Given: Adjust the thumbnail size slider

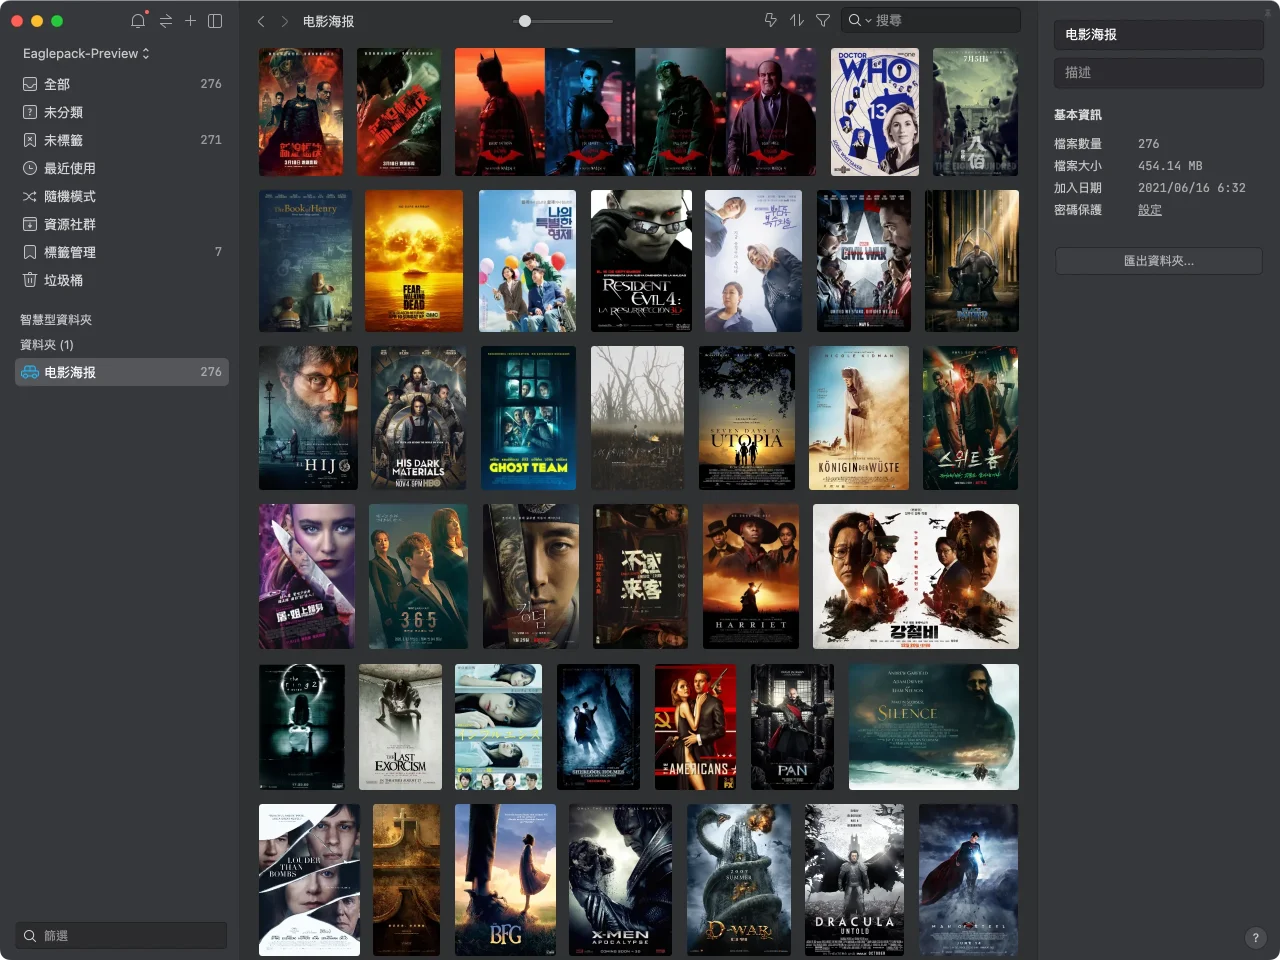Looking at the screenshot, I should click(x=525, y=21).
